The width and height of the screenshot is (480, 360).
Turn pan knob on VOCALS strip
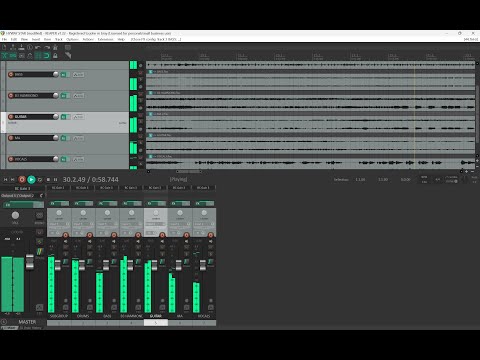coord(204,213)
